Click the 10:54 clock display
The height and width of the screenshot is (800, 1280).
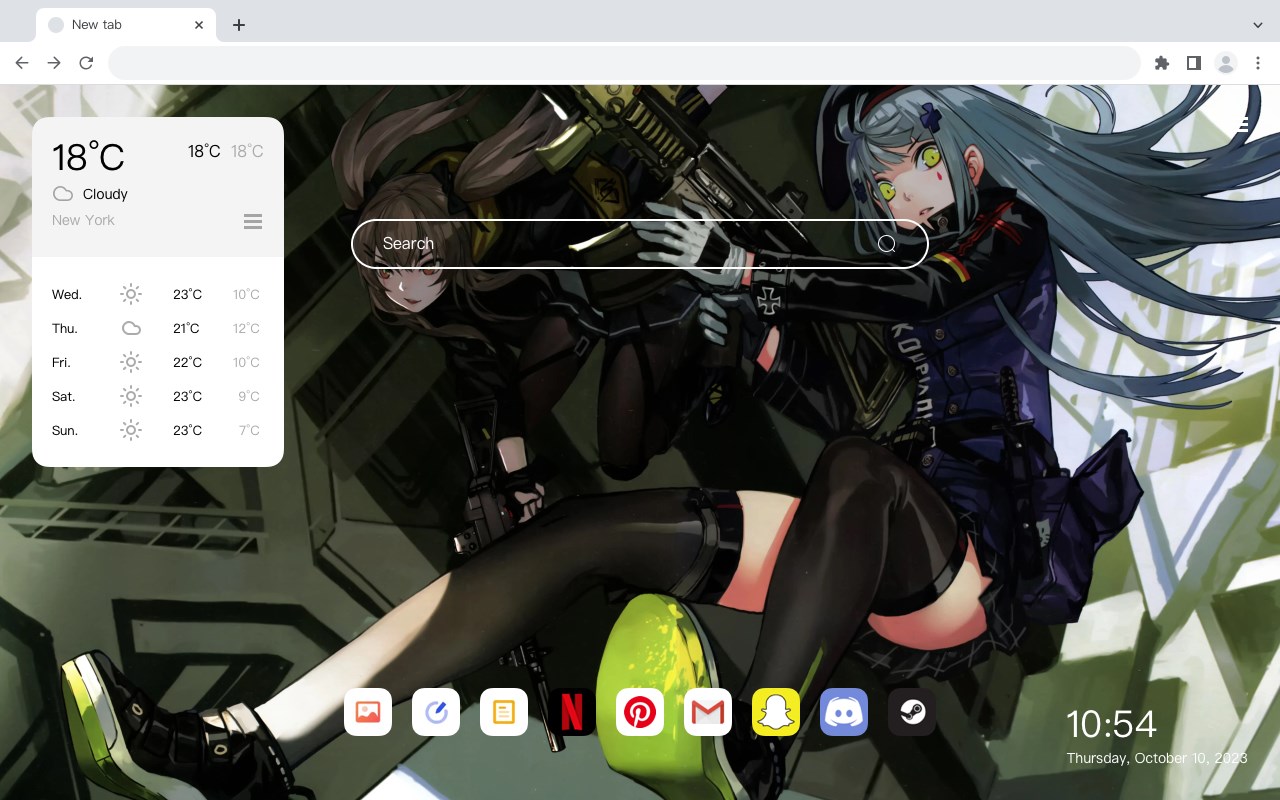(1111, 724)
